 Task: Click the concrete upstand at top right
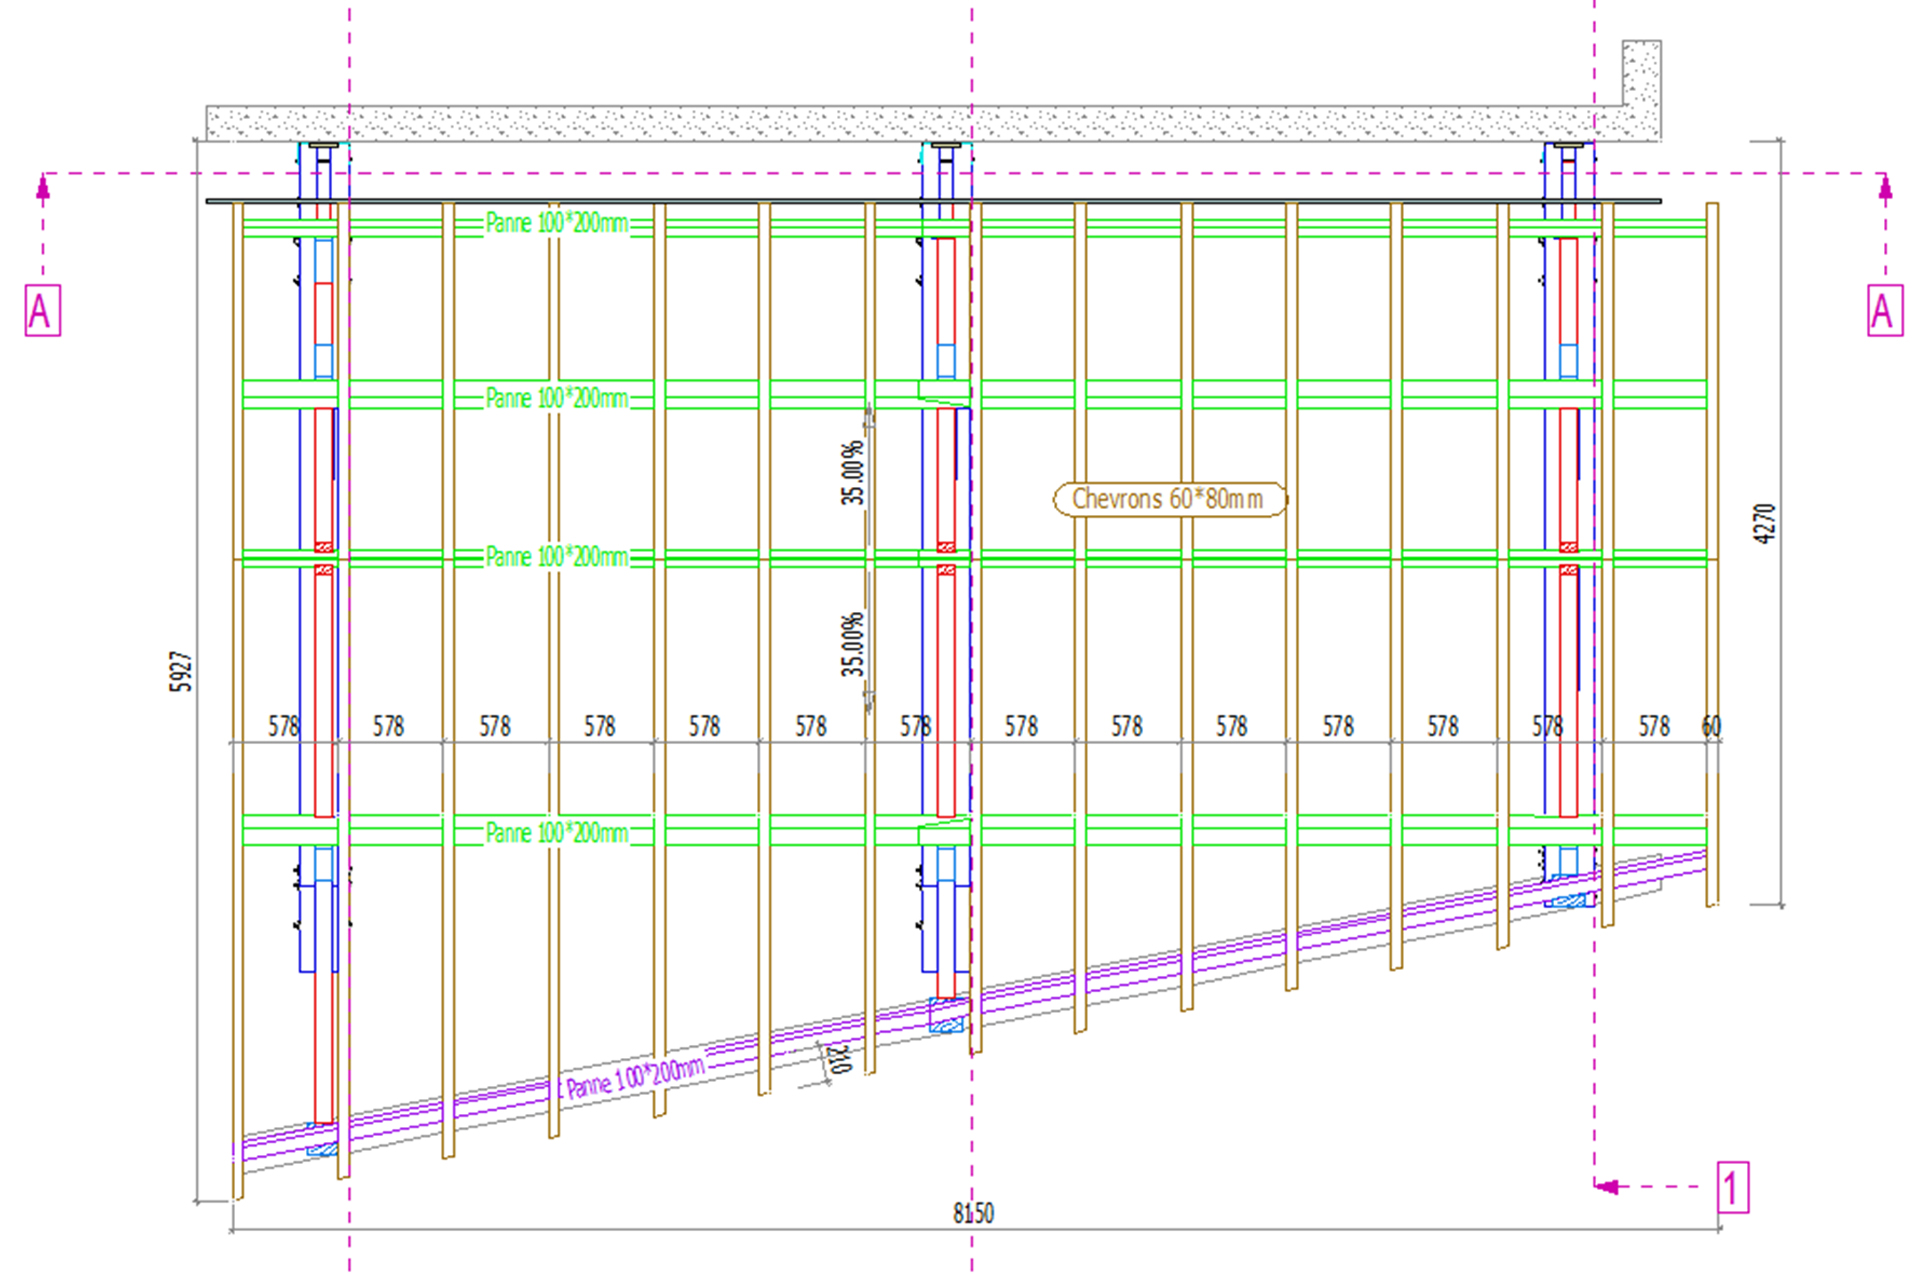[1641, 72]
